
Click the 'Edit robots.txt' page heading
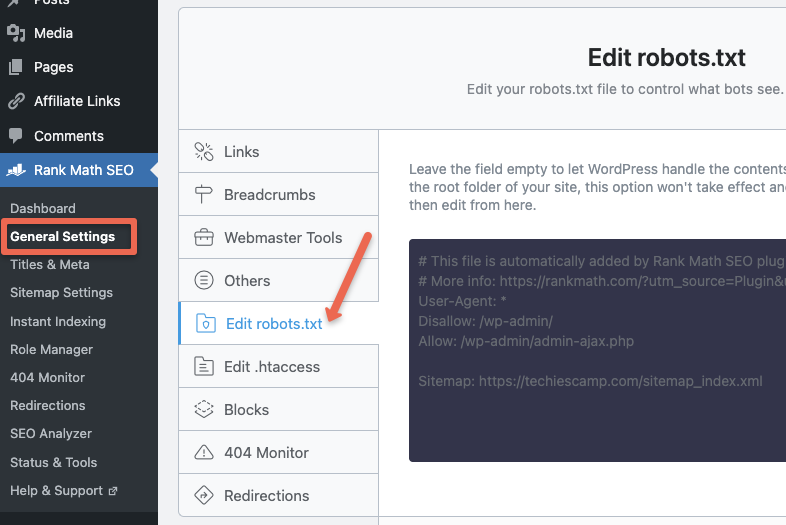coord(667,57)
